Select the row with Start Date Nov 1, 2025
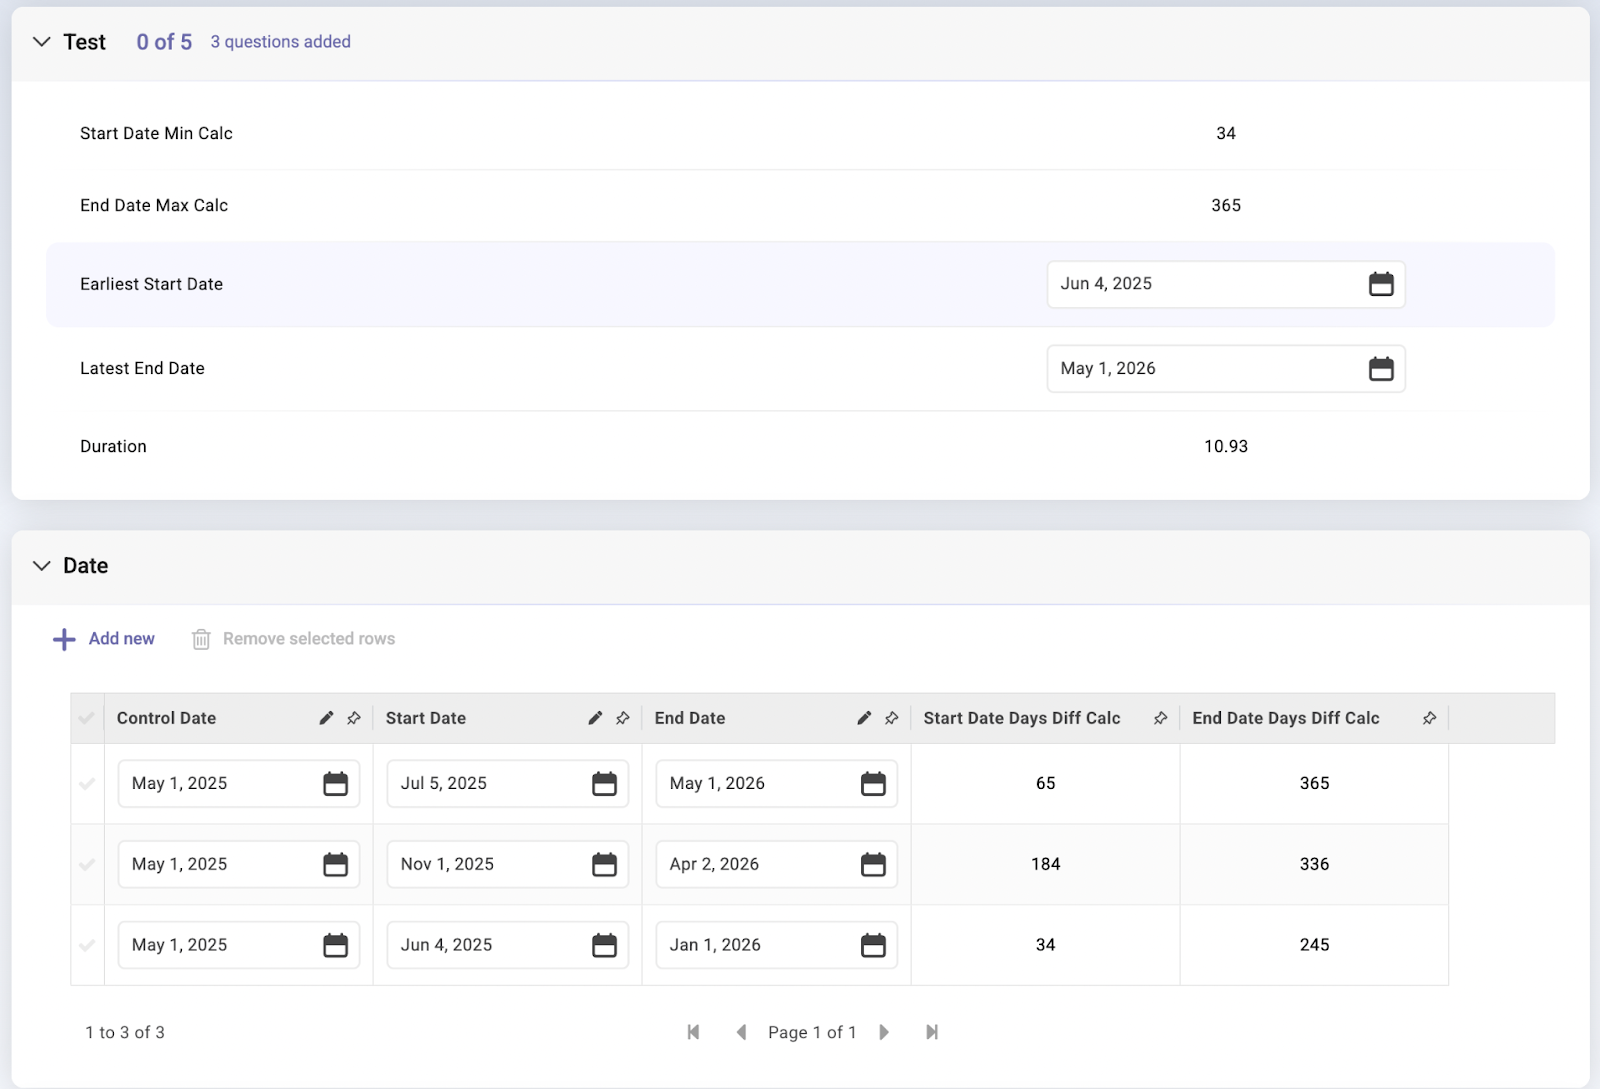This screenshot has height=1089, width=1600. pos(87,864)
